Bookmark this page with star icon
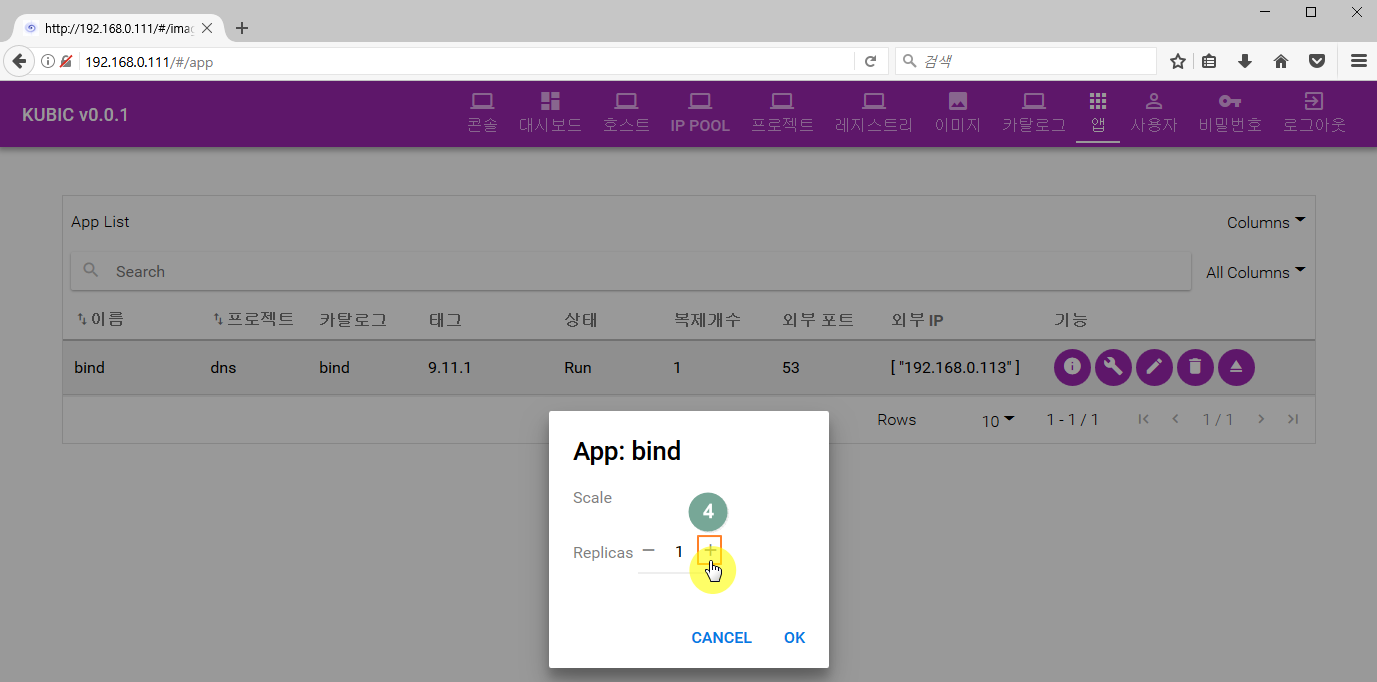This screenshot has height=682, width=1377. coord(1178,61)
